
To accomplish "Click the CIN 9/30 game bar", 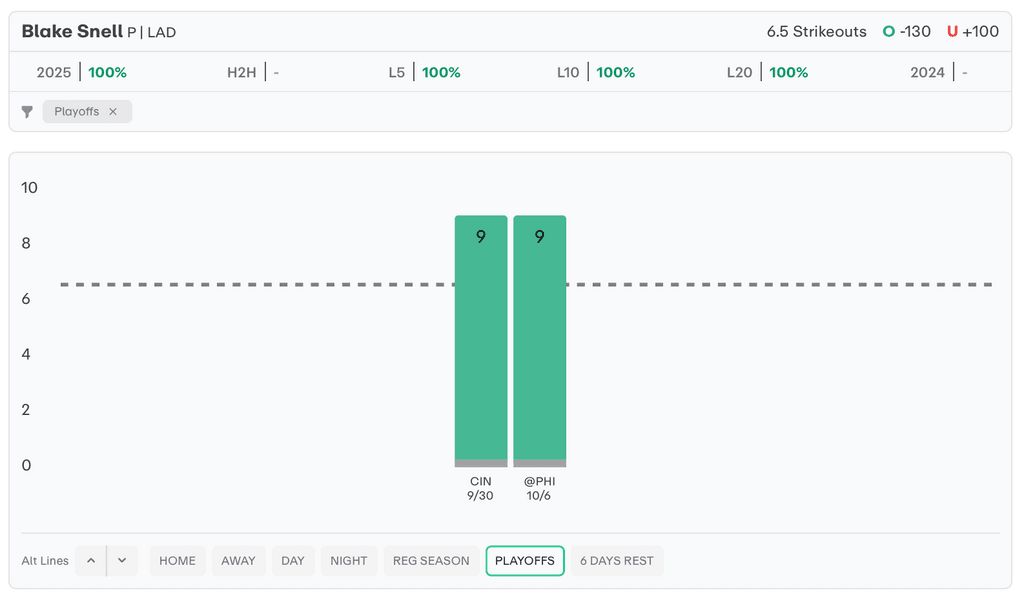I will point(481,340).
